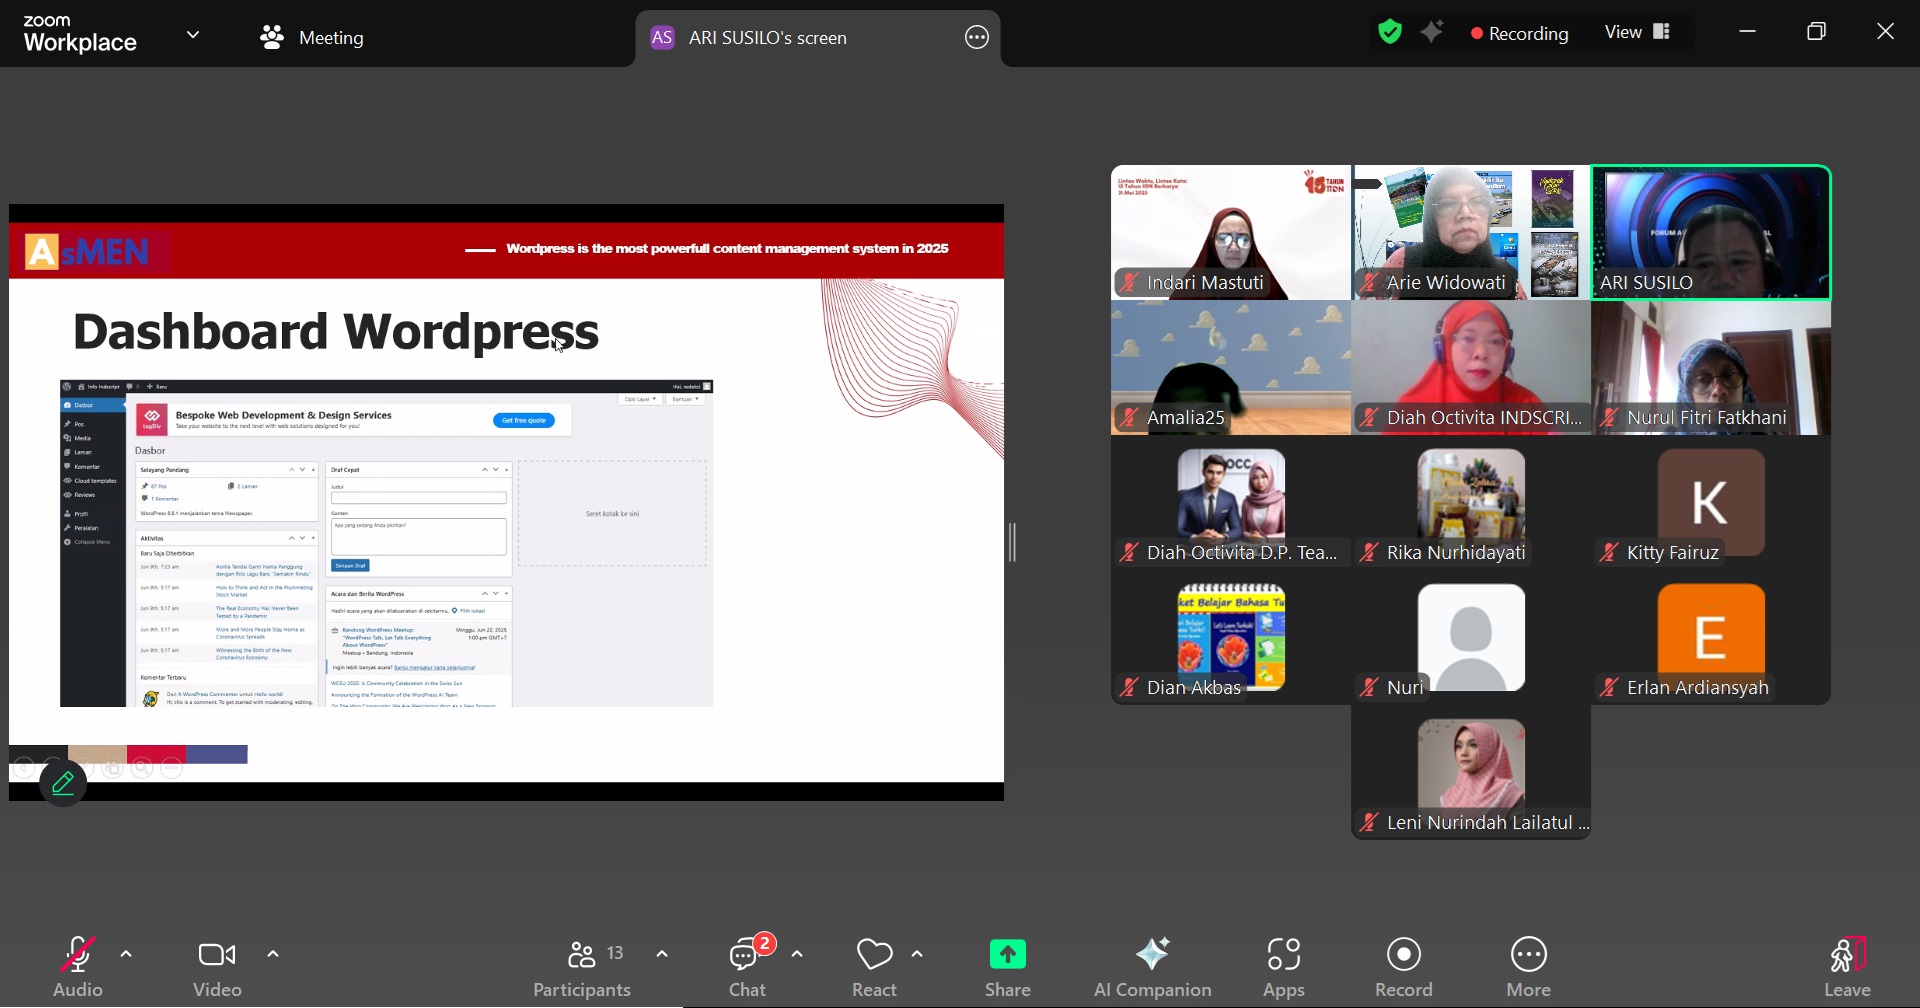This screenshot has width=1920, height=1008.
Task: Check the green encryption shield icon
Action: [x=1390, y=32]
